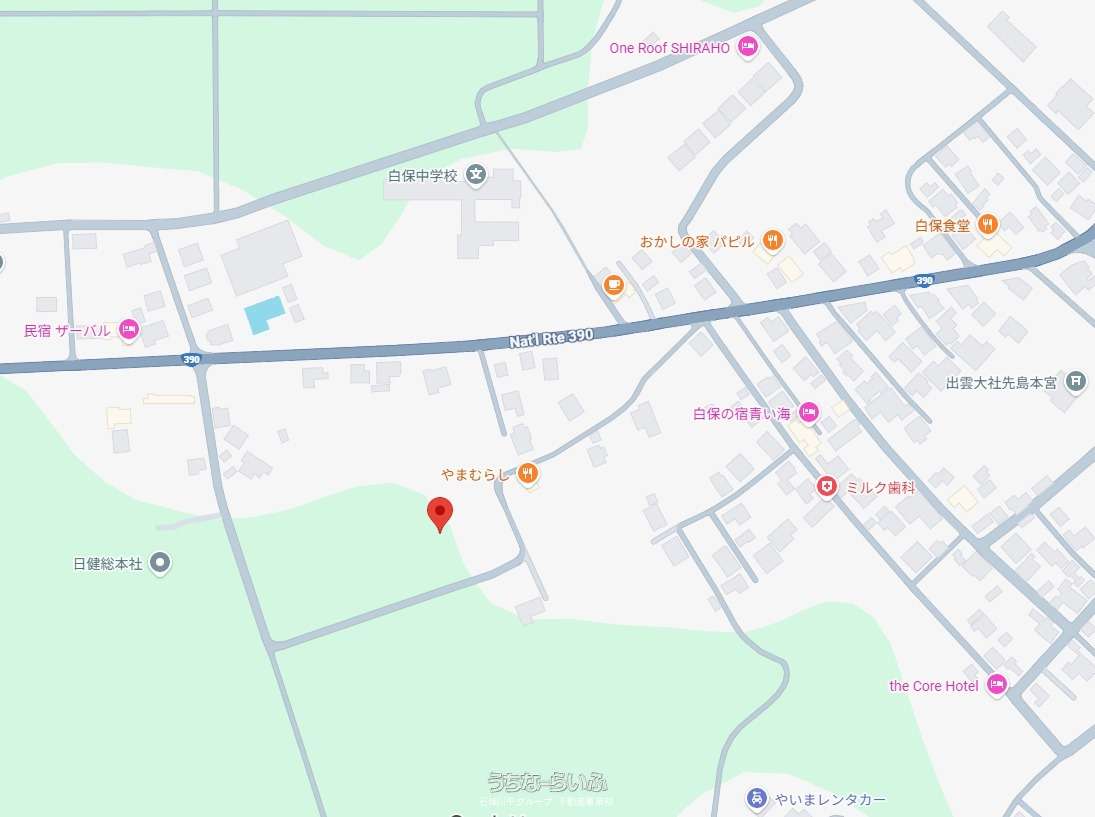
Task: Select the 出雲大社先島本宮 shrine icon
Action: [1076, 381]
